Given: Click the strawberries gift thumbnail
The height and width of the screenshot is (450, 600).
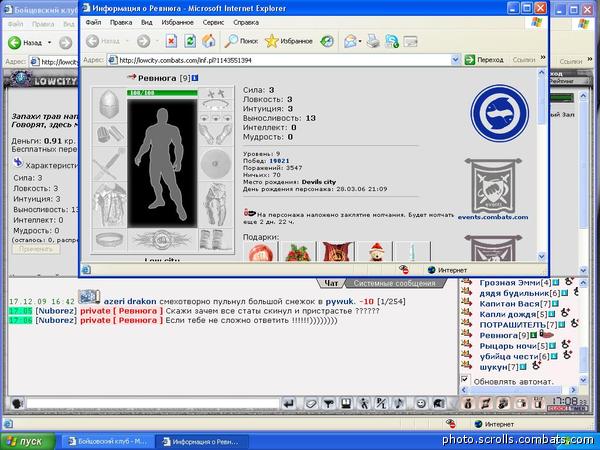Looking at the screenshot, I should (298, 251).
